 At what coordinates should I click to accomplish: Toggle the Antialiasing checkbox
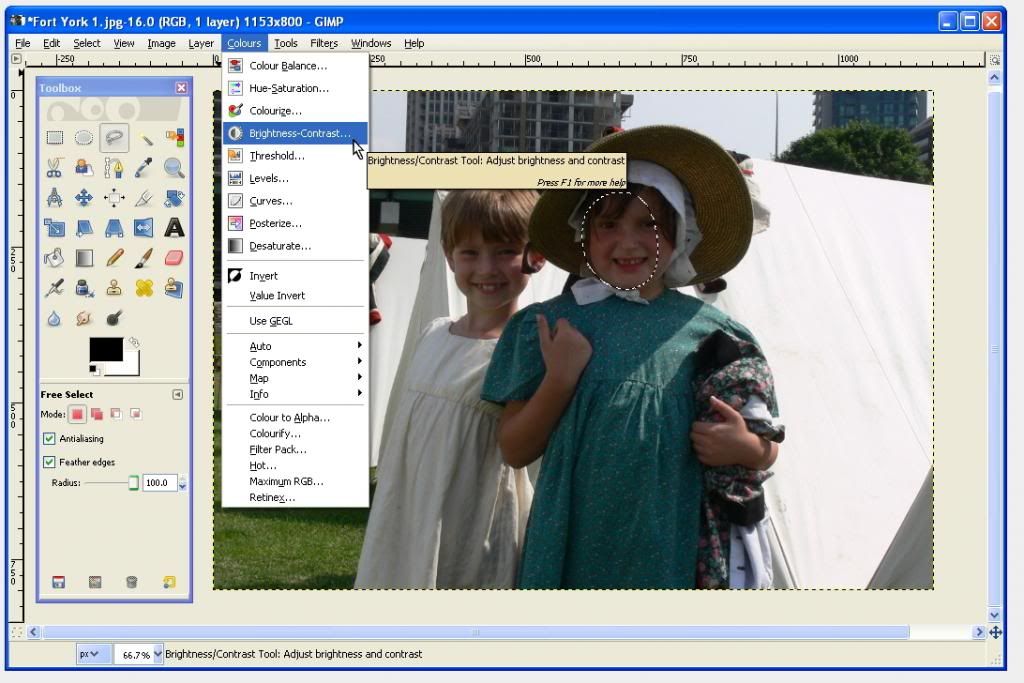coord(49,438)
